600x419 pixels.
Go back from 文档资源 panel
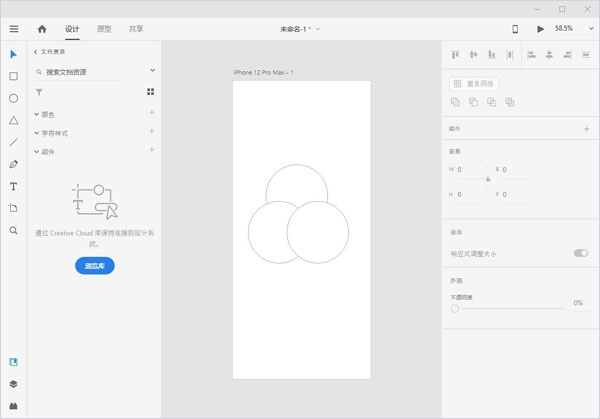point(36,52)
